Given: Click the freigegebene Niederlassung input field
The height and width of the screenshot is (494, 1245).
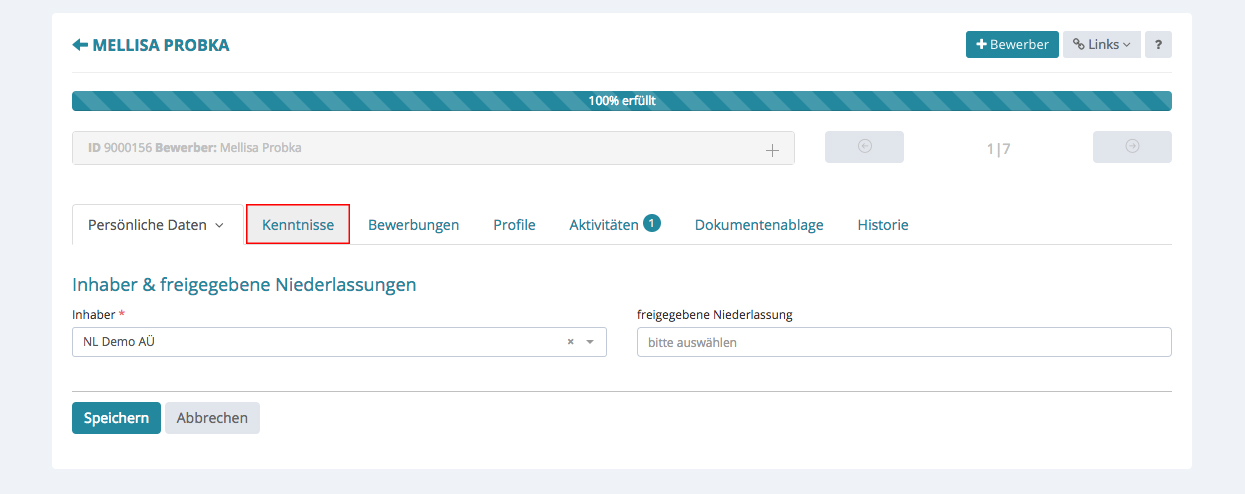Looking at the screenshot, I should [x=903, y=342].
